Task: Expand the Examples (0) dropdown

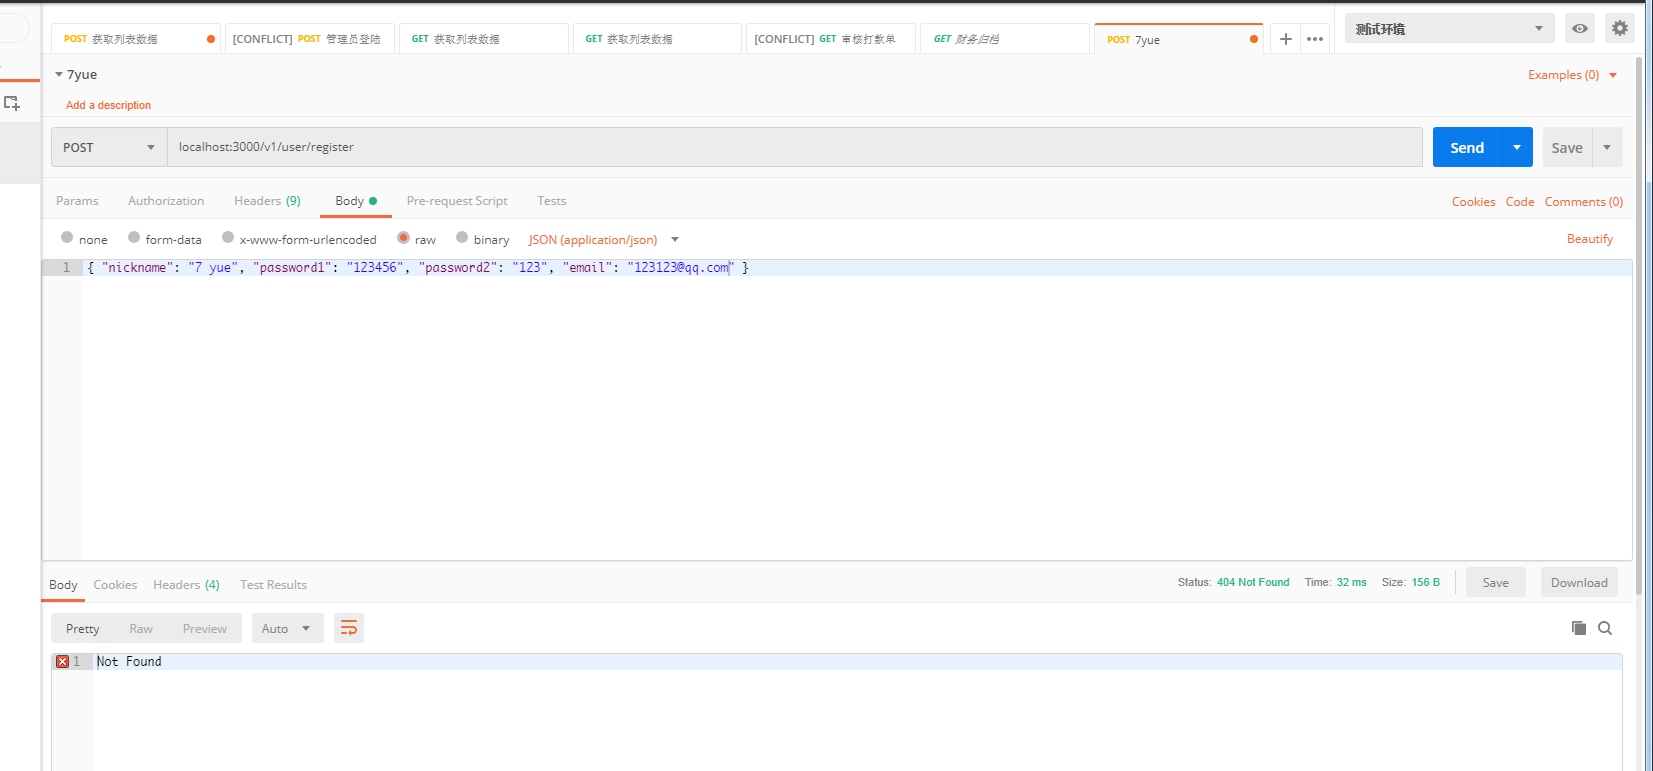Action: pyautogui.click(x=1572, y=75)
